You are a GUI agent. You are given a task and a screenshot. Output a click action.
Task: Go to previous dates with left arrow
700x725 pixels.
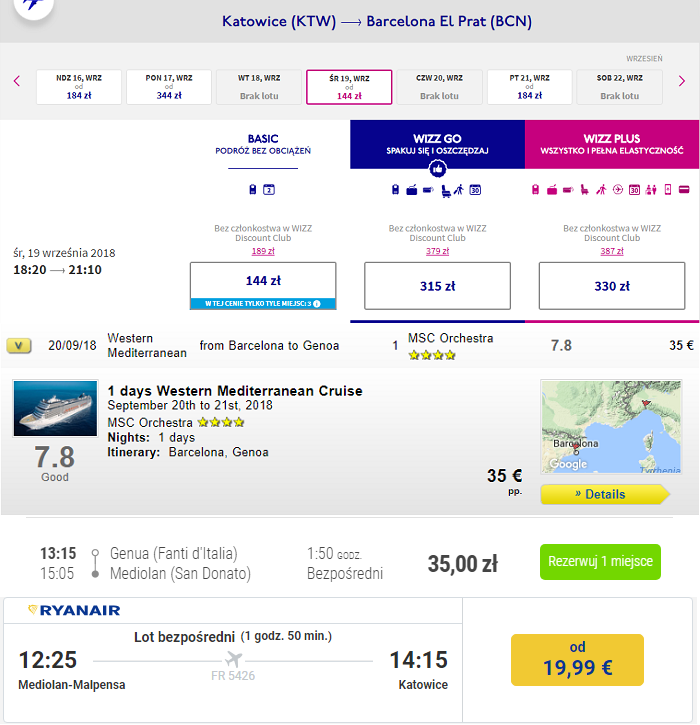tap(17, 81)
